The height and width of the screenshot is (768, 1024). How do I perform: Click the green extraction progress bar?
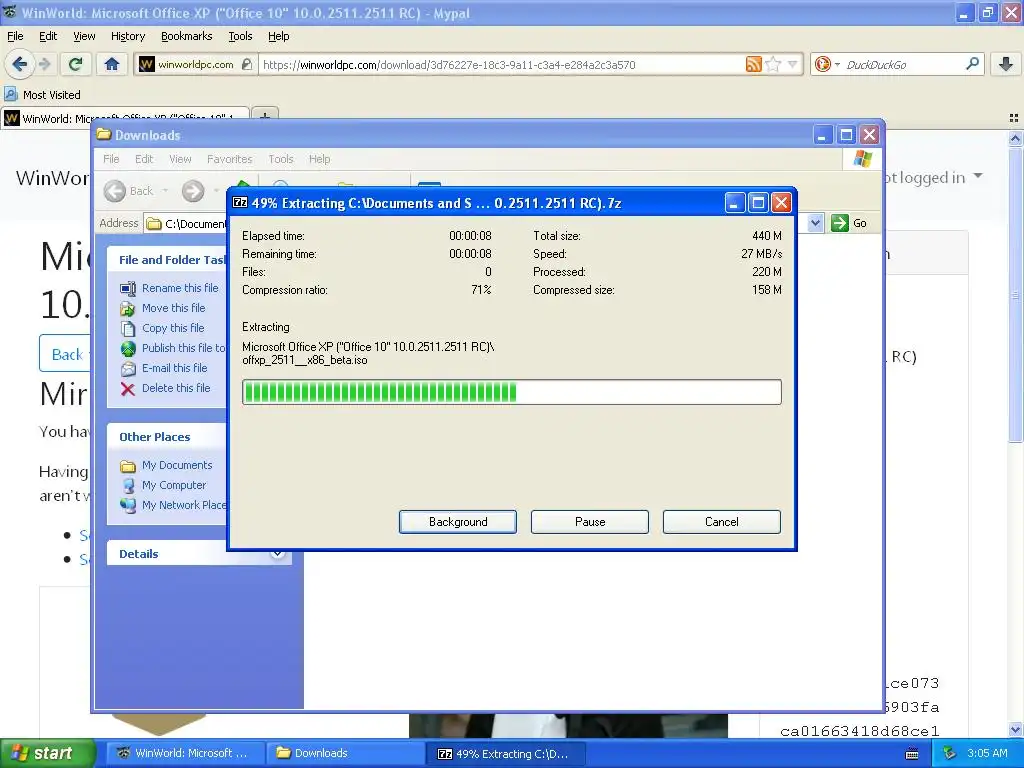coord(511,392)
